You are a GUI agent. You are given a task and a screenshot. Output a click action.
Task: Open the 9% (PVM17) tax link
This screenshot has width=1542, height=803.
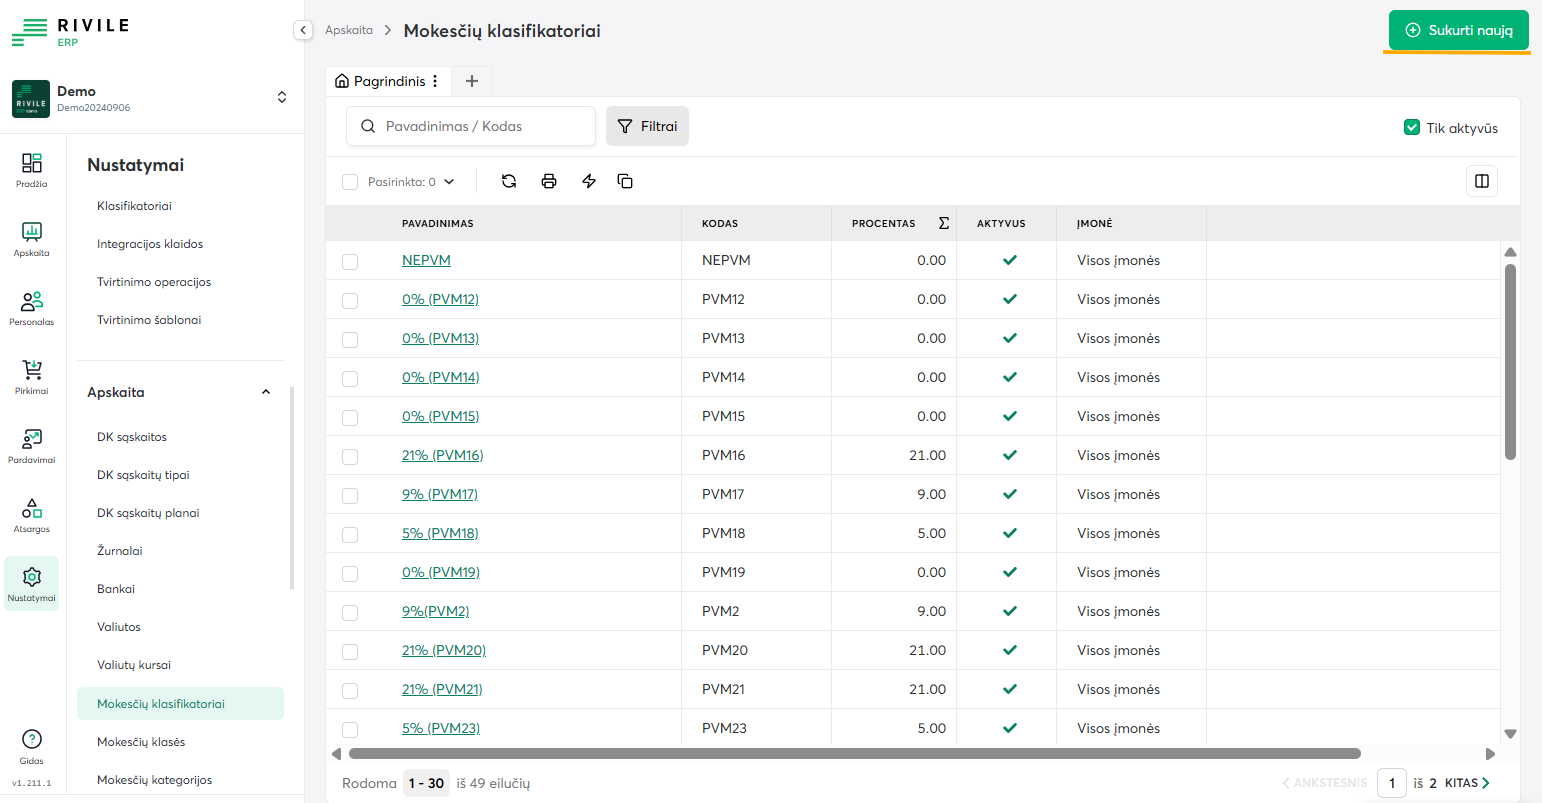tap(440, 494)
